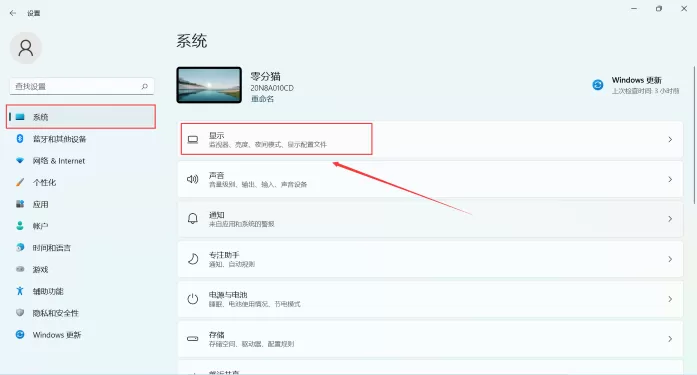
Task: Click the Bluetooth icon in the sidebar
Action: pos(20,139)
